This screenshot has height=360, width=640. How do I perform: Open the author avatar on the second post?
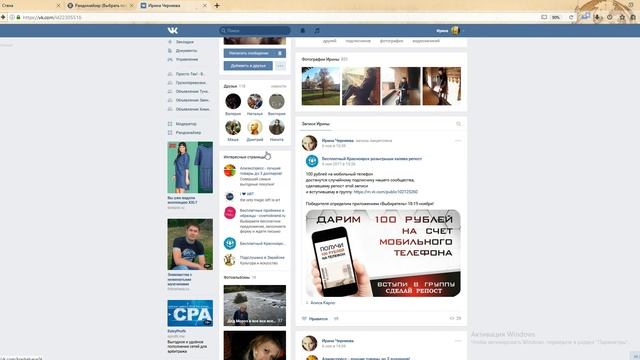click(309, 343)
